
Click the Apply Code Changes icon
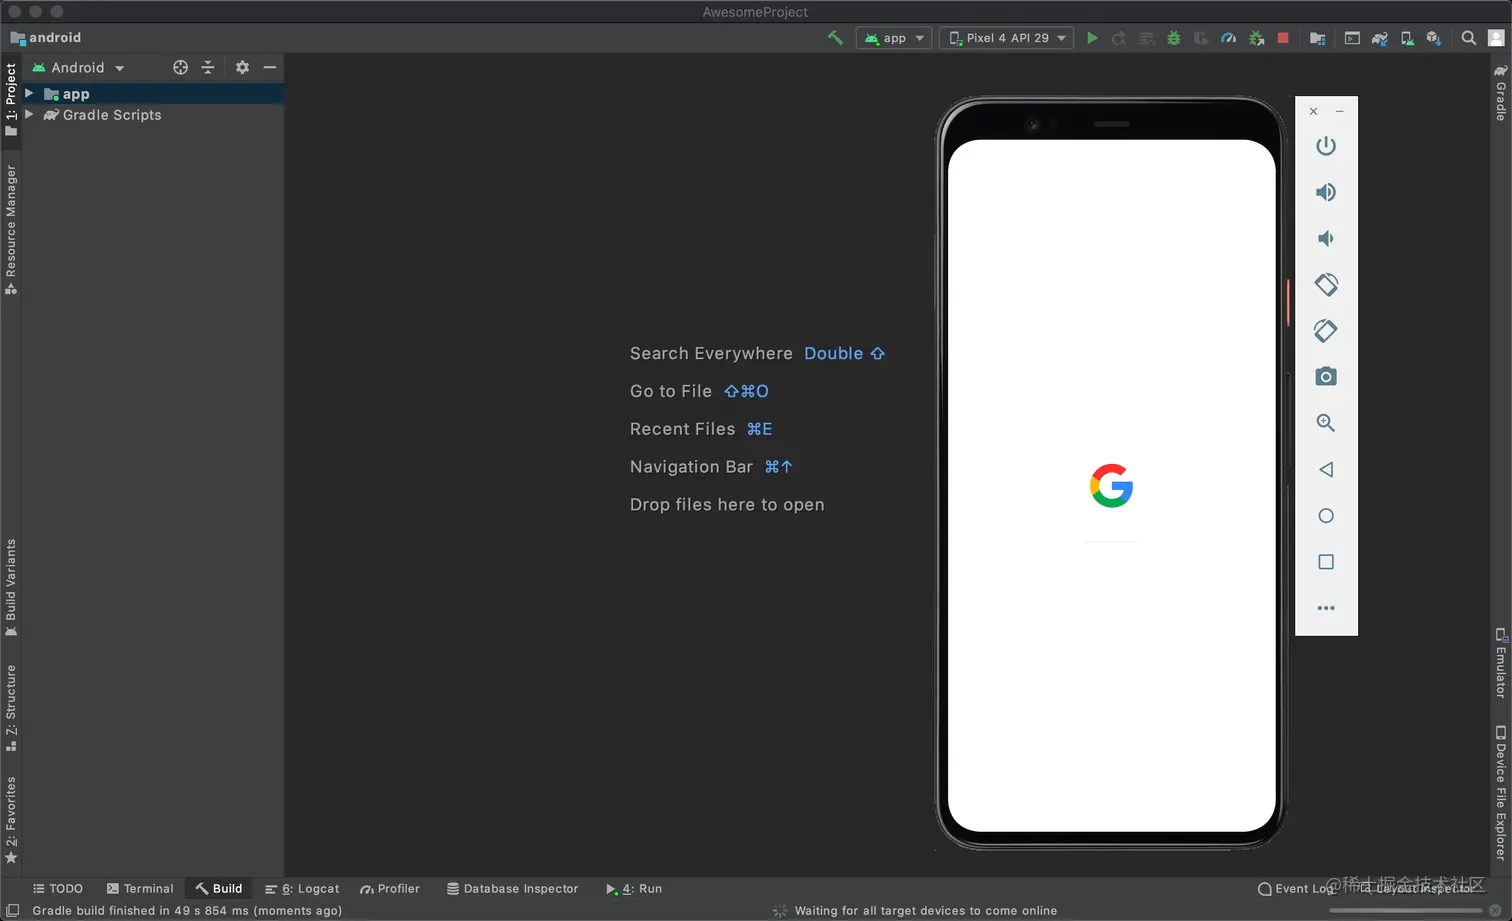1146,38
